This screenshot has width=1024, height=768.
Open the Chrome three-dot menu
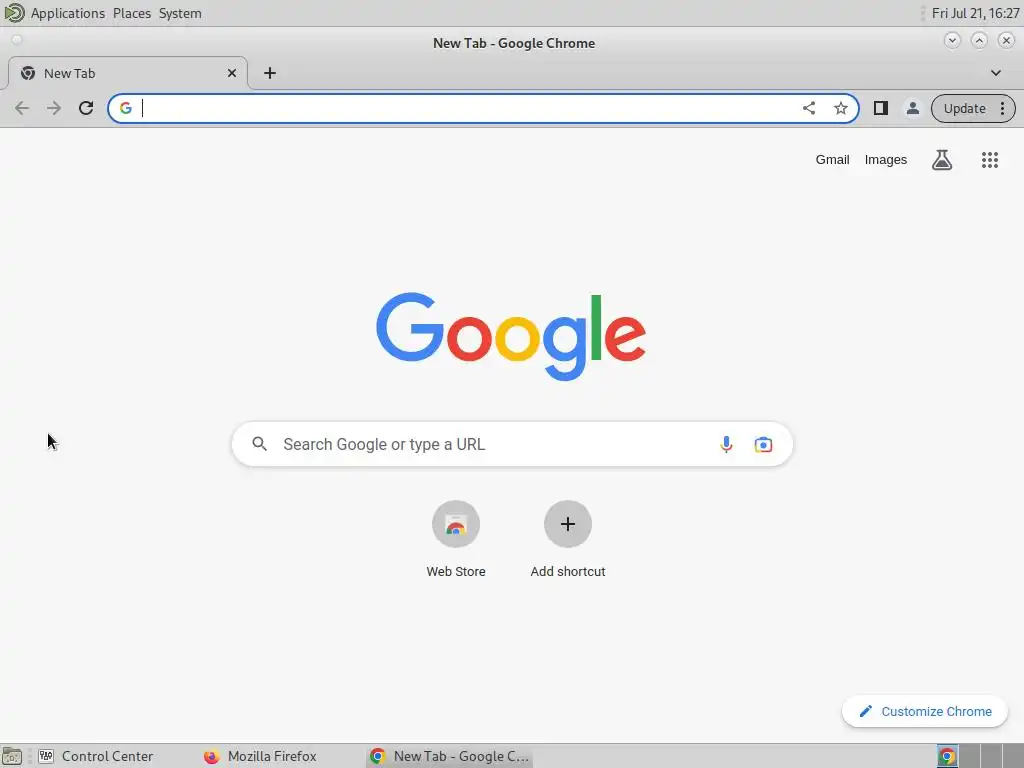[1002, 108]
